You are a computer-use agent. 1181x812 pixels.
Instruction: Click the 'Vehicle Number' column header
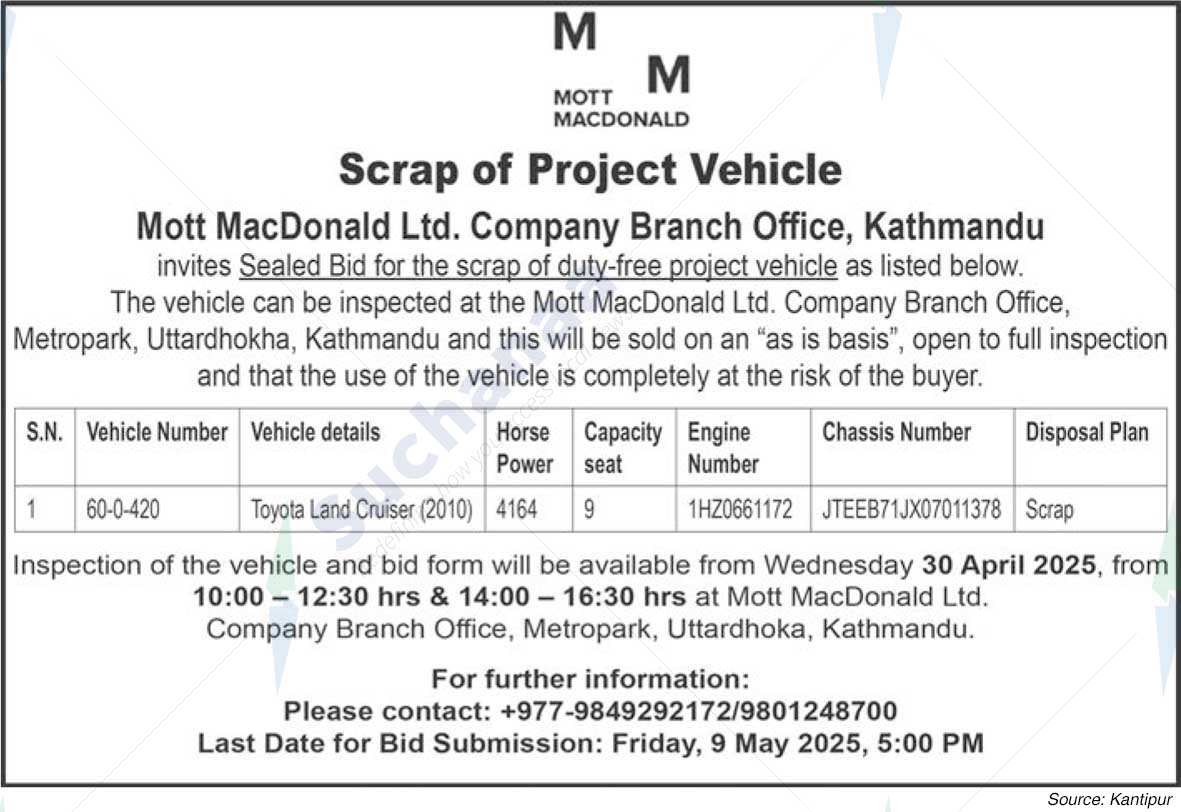[x=157, y=432]
